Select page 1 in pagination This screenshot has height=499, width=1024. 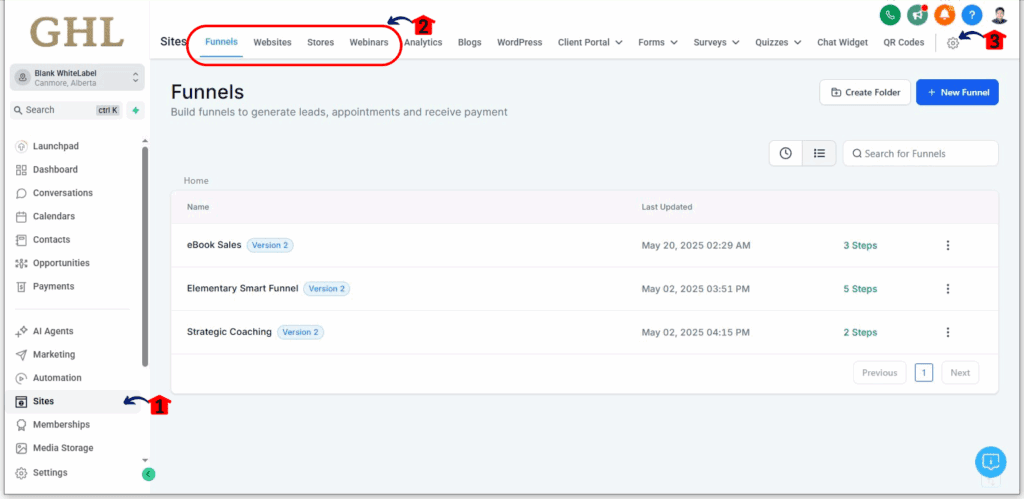(924, 372)
